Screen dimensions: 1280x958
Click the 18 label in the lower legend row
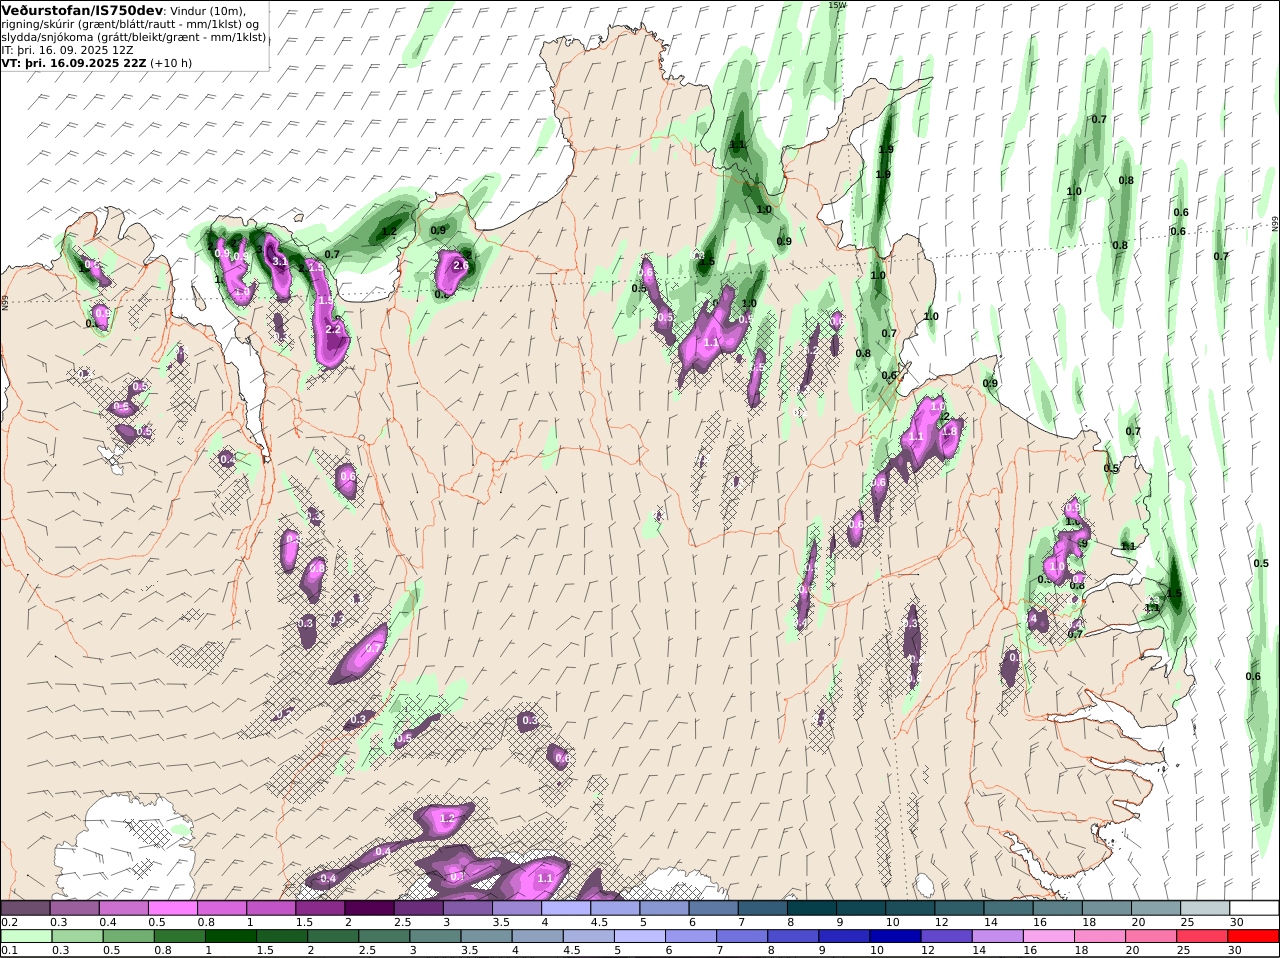(1081, 950)
